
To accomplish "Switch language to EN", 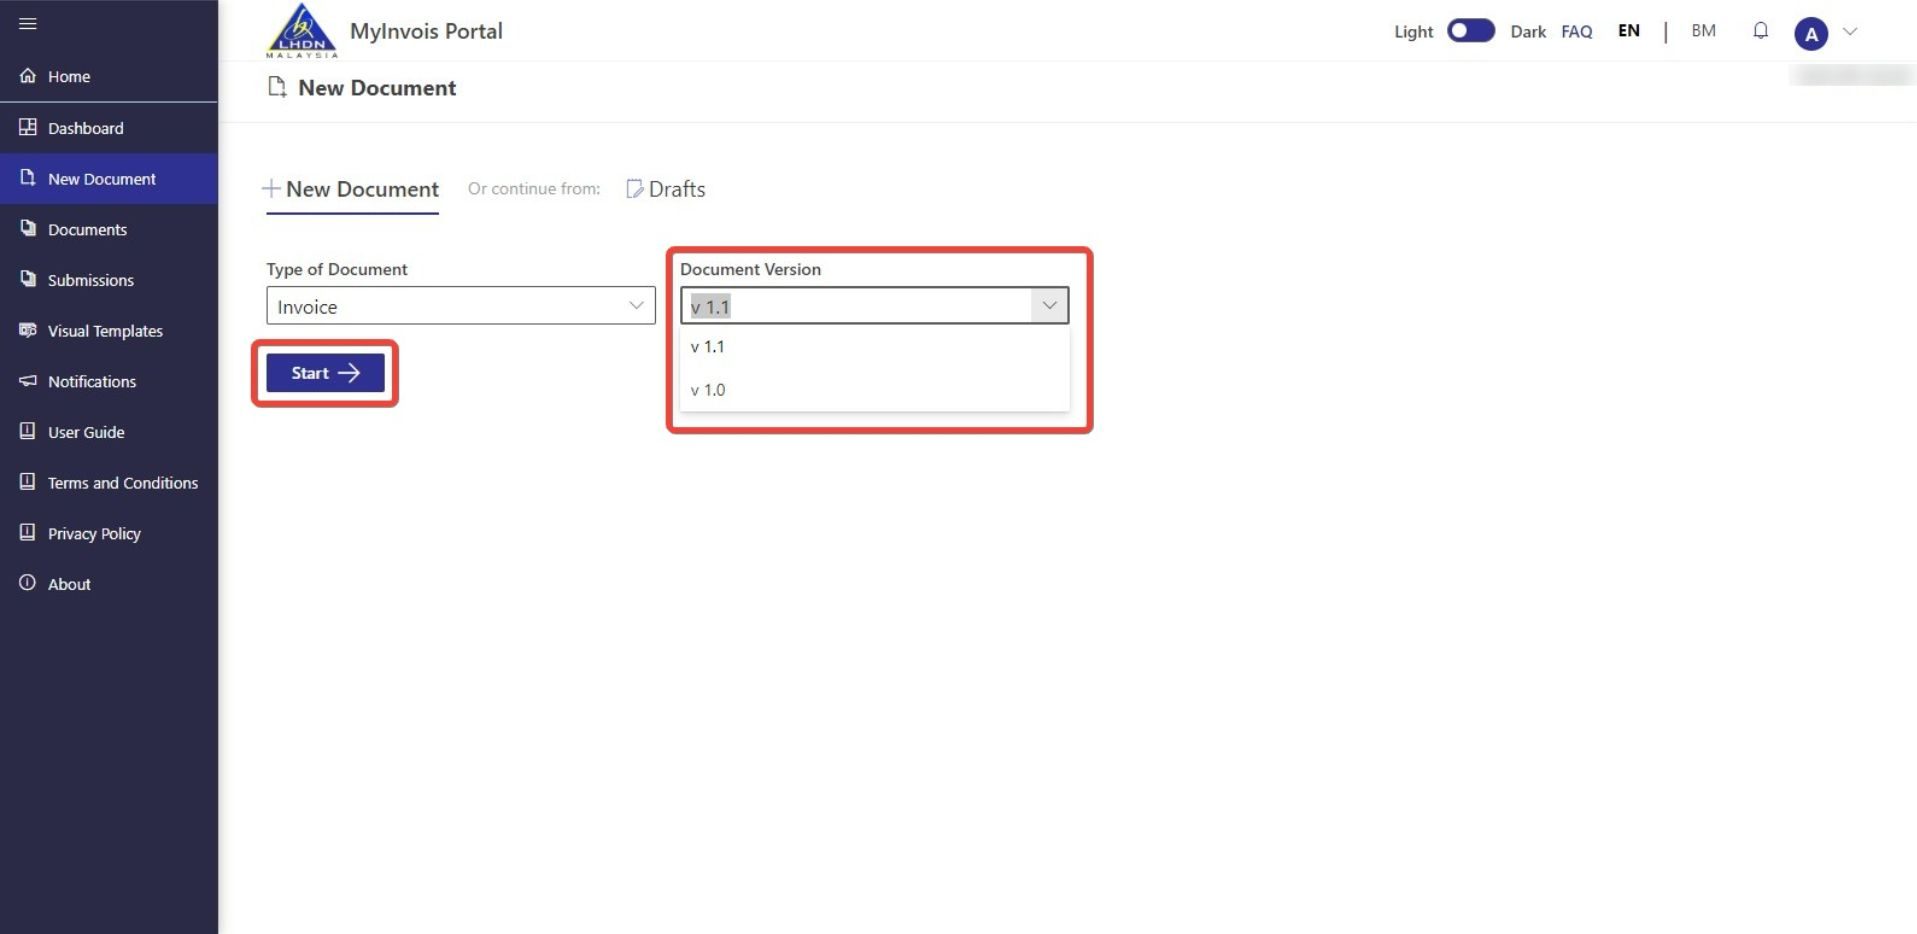I will 1629,31.
